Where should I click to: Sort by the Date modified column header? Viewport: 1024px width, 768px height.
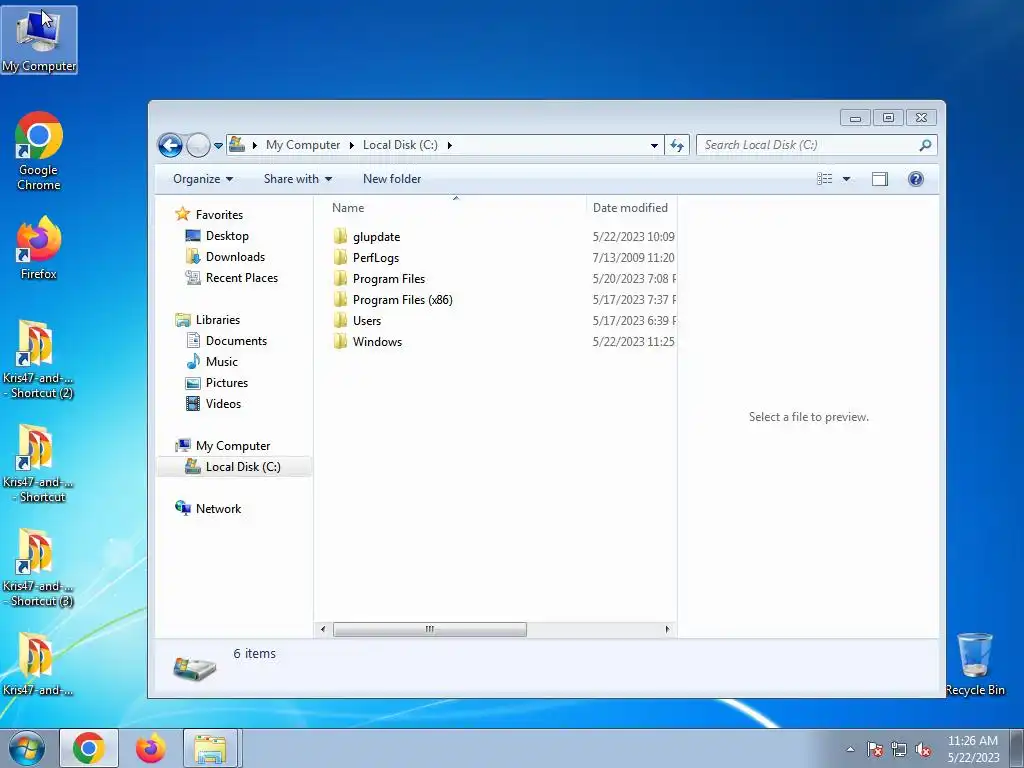coord(630,208)
